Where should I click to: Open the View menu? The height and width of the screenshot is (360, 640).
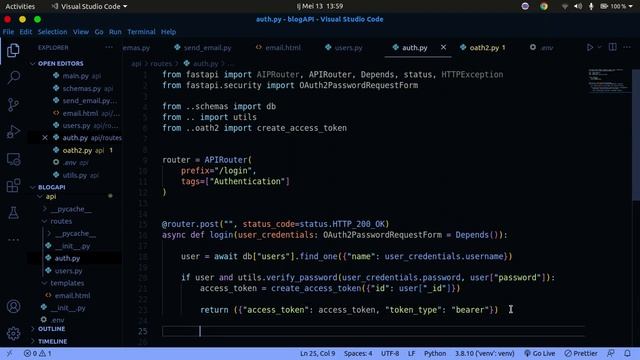point(81,32)
